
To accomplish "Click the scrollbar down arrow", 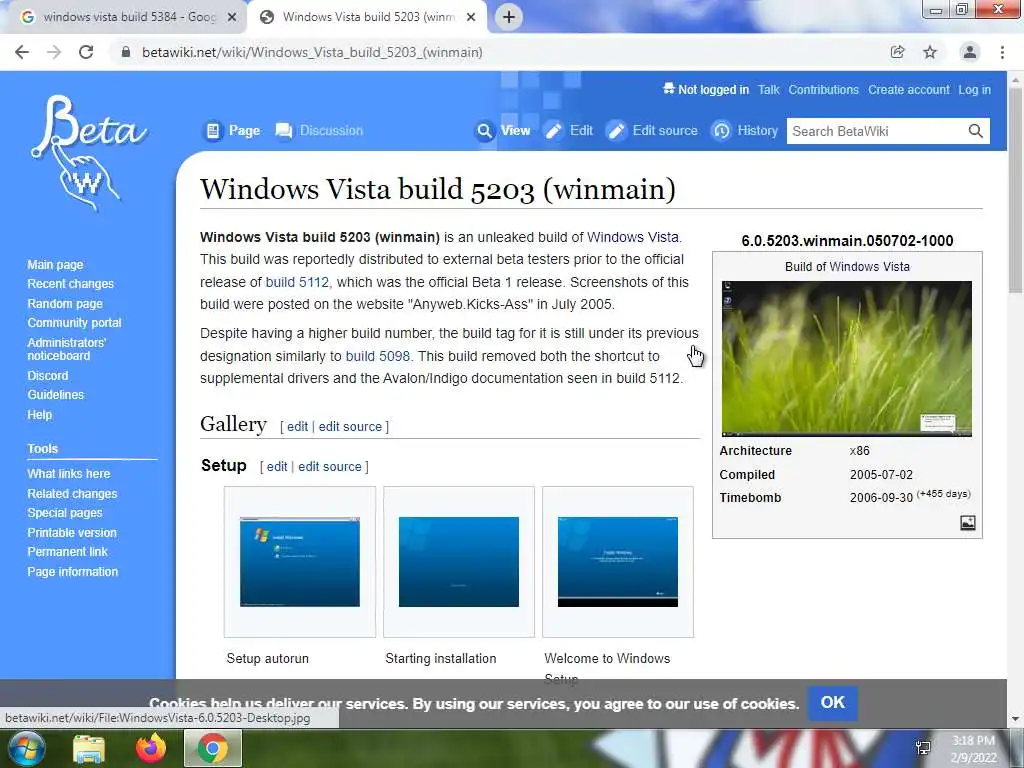I will (x=1016, y=719).
